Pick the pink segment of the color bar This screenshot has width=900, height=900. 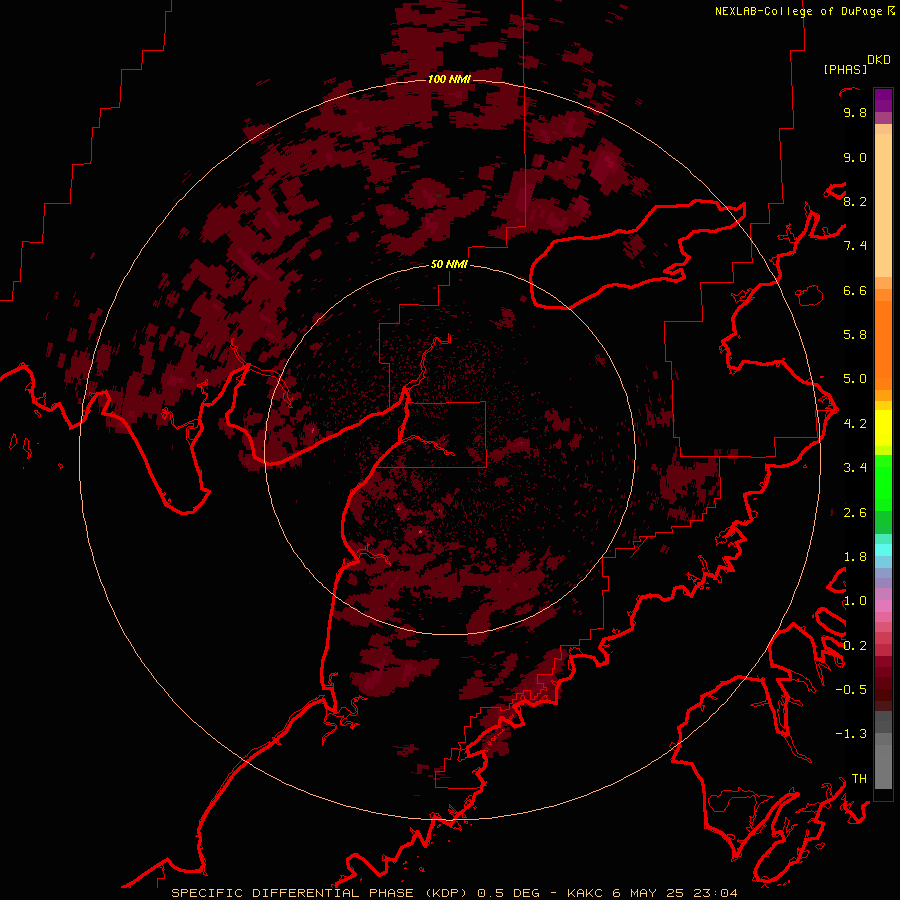(883, 606)
